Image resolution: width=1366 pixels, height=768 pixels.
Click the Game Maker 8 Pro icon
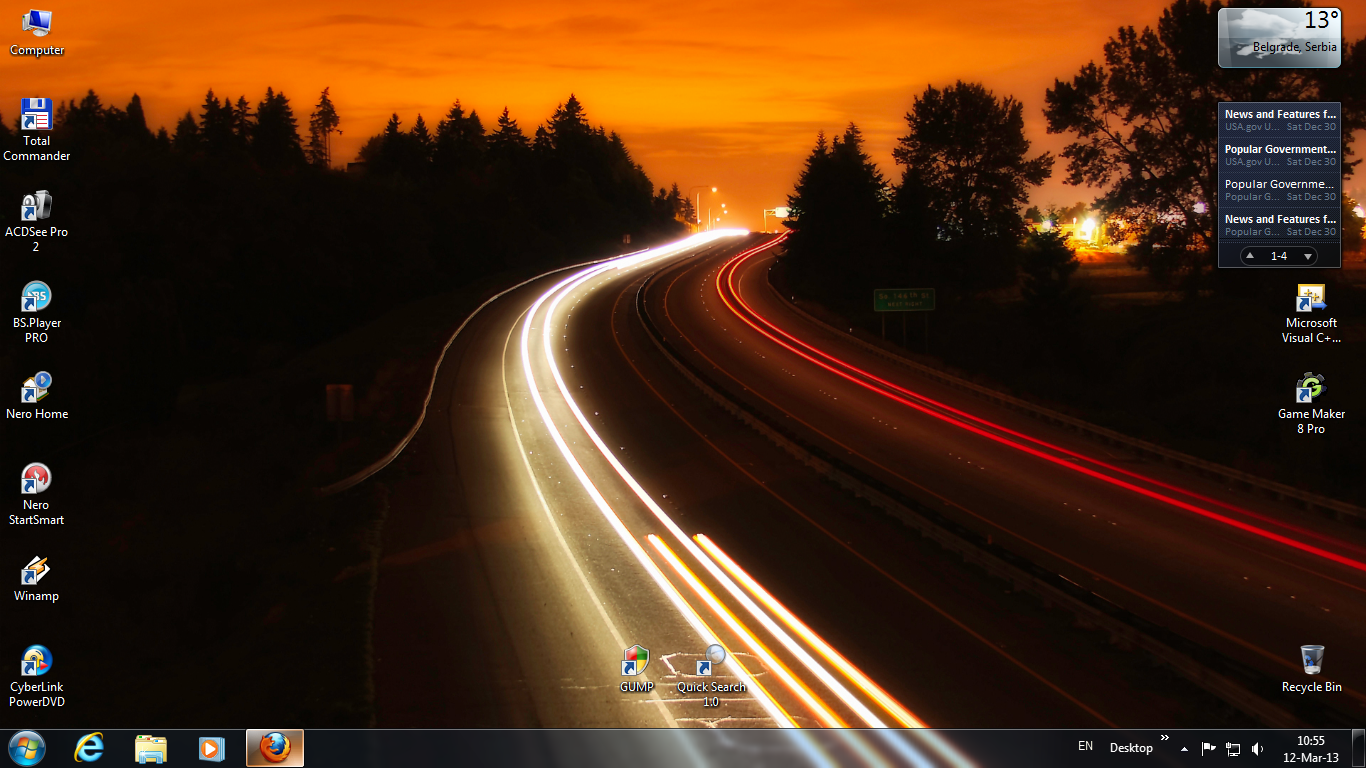point(1311,404)
